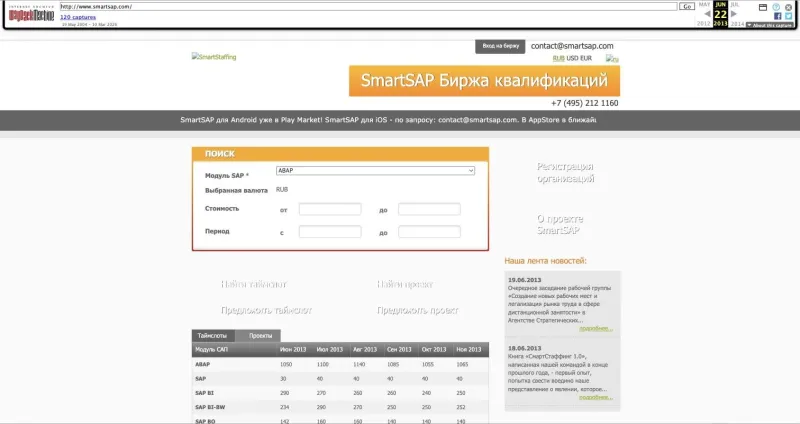Viewport: 800px width, 424px height.
Task: Click SAP BI-BW value 252
Action: click(461, 408)
